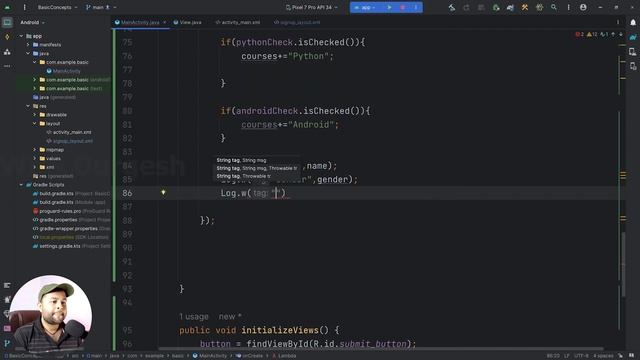Open the Commit tool window icon

coord(7,37)
